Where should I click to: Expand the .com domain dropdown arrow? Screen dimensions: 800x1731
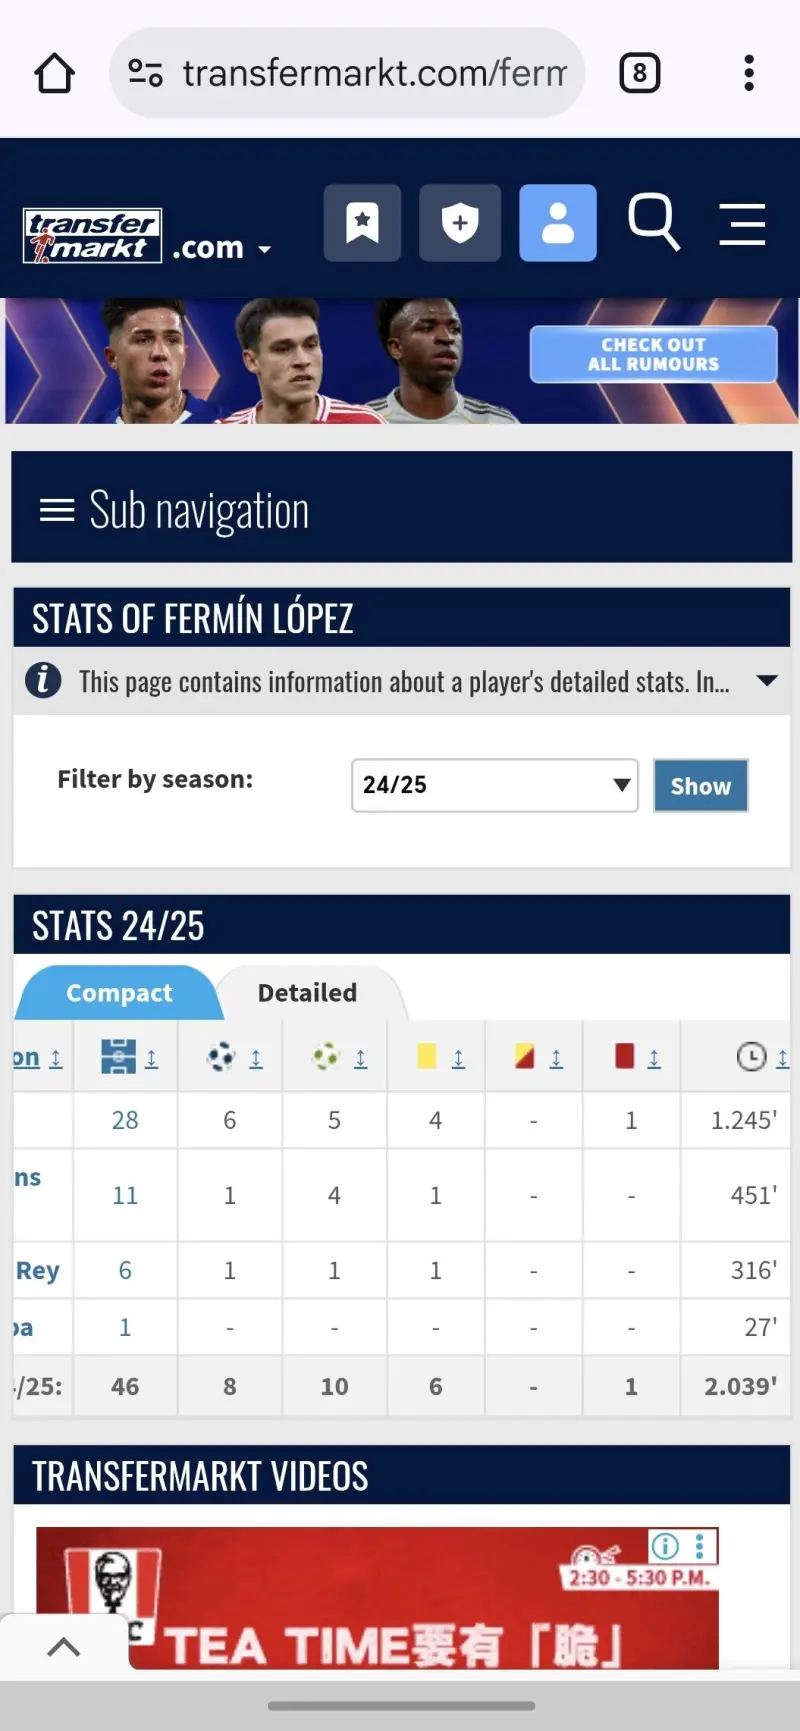click(x=265, y=249)
